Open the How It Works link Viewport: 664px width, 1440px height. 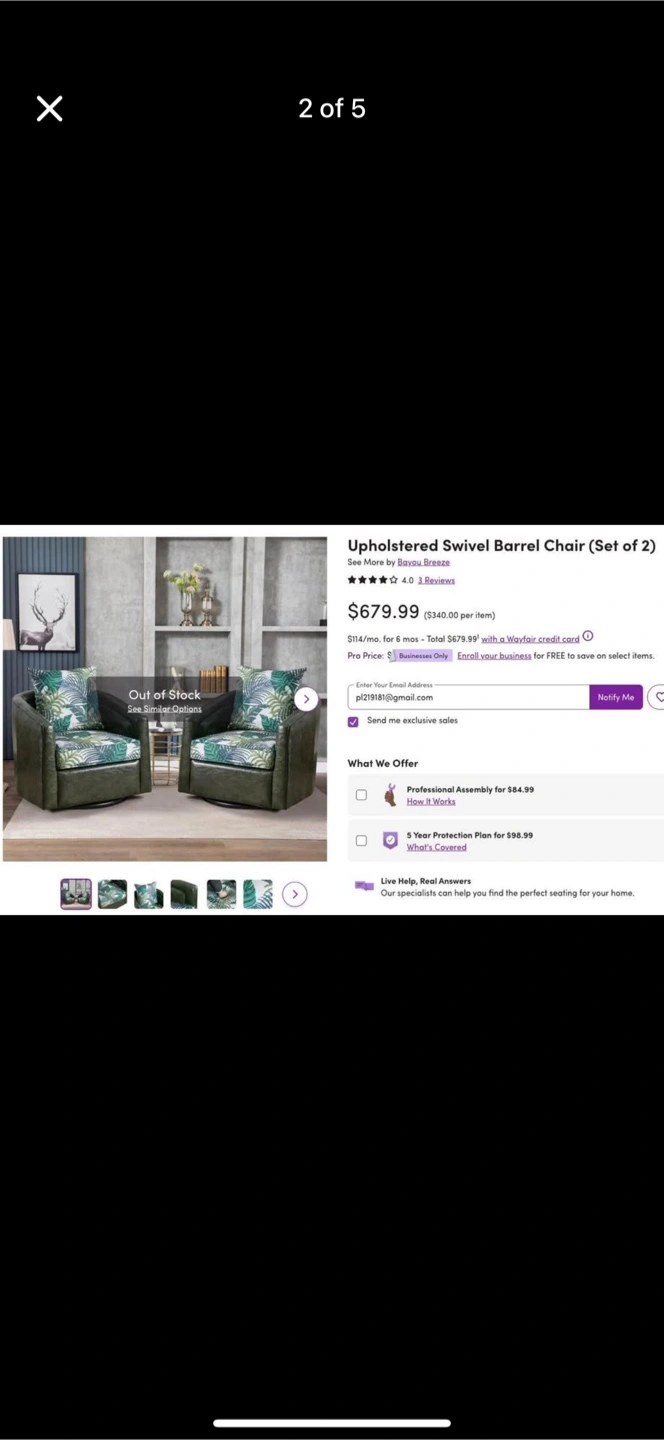(431, 802)
